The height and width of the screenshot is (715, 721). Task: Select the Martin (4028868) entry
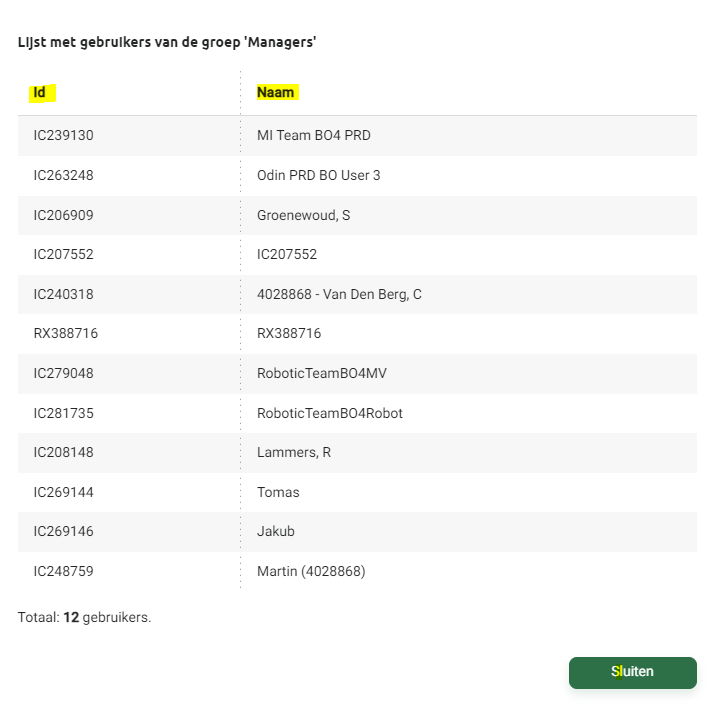(x=311, y=571)
